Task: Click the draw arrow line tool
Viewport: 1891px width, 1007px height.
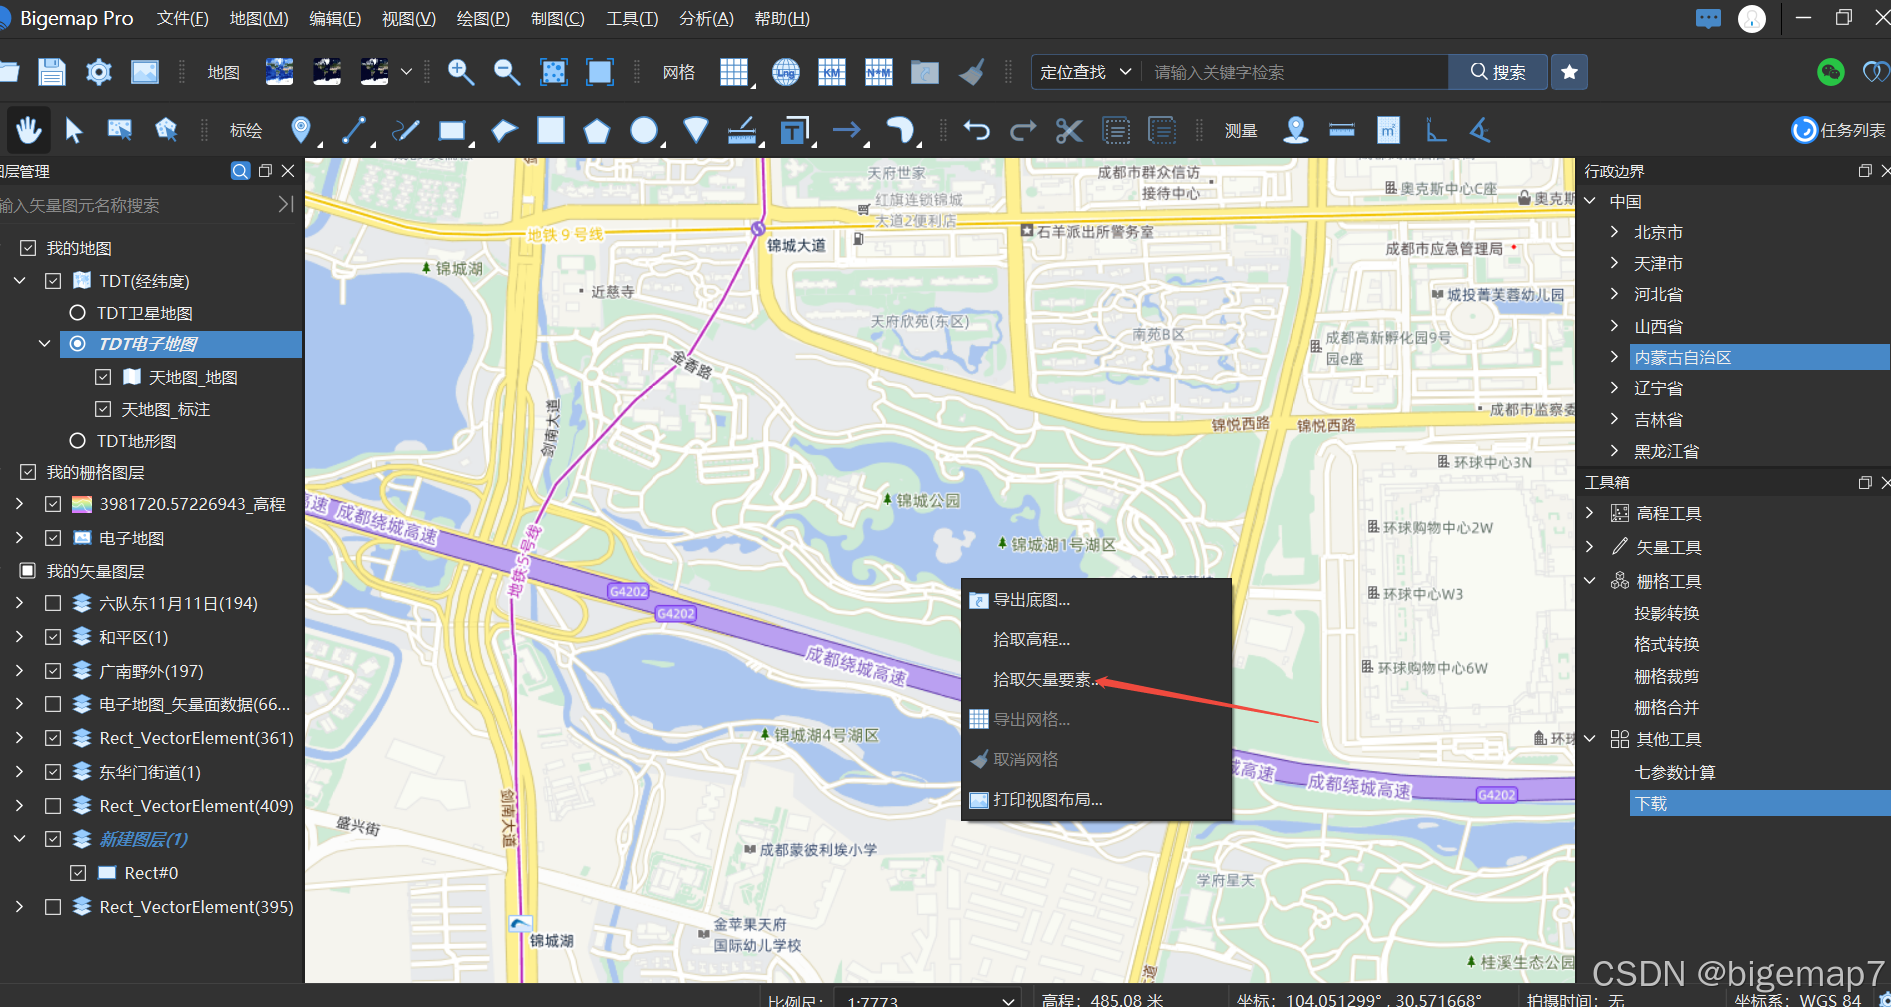Action: [846, 130]
